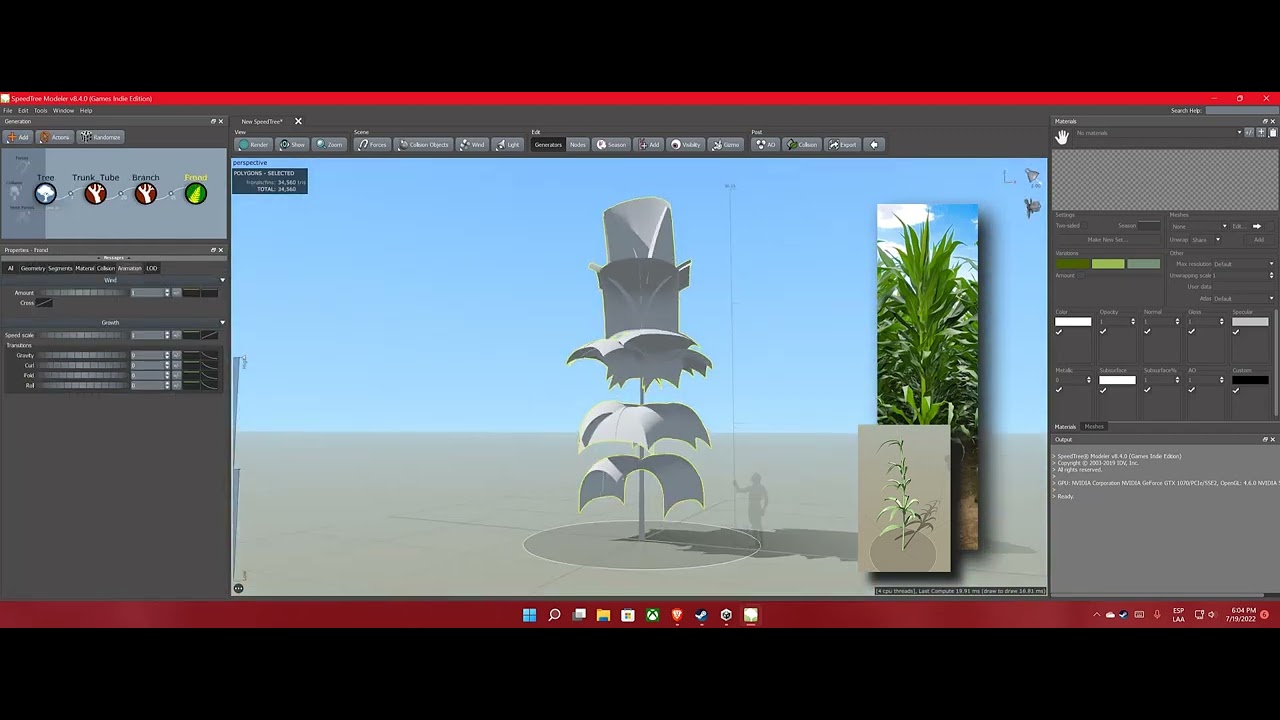Open the Season edit control
The image size is (1280, 720).
point(611,145)
